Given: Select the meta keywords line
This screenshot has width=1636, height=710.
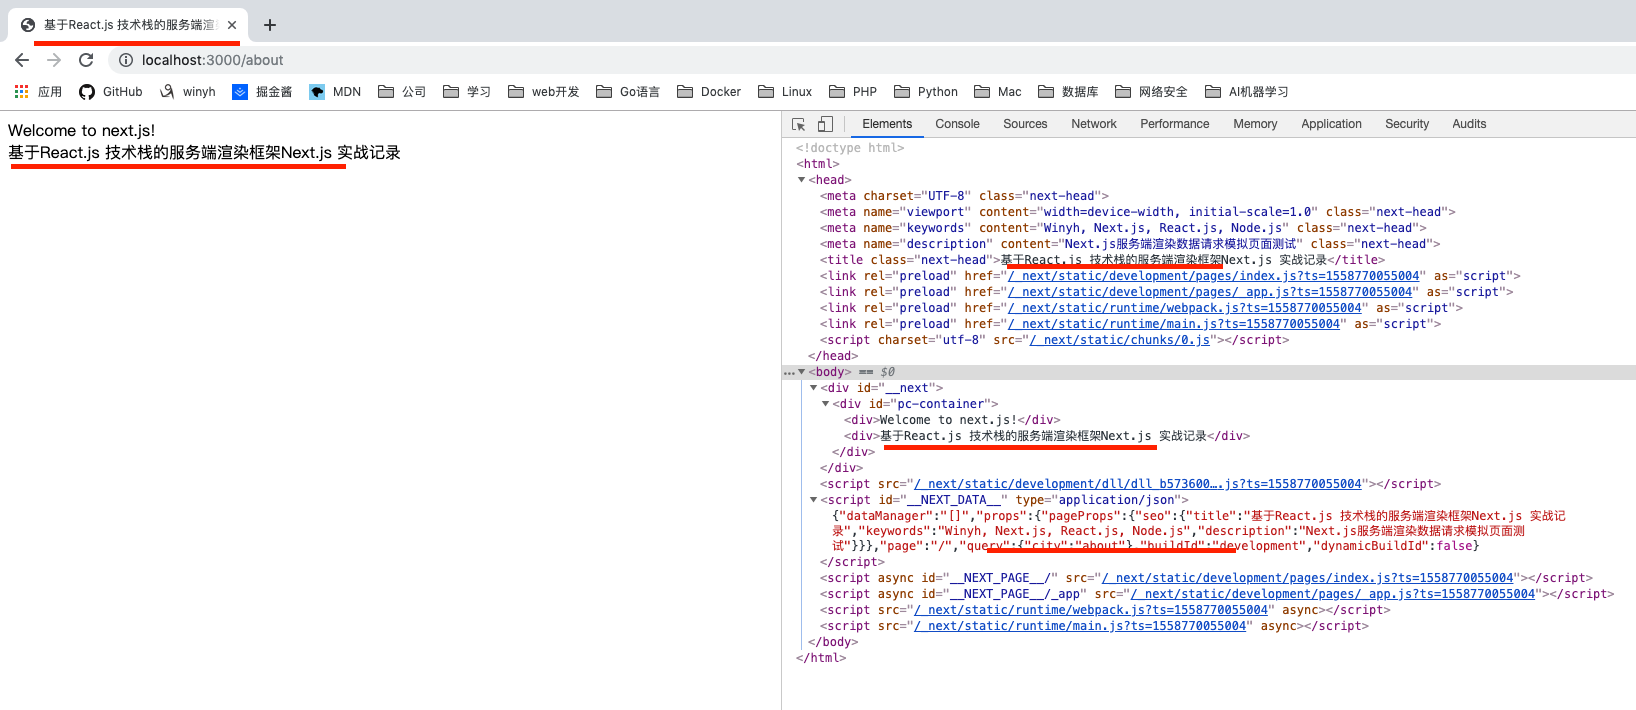Looking at the screenshot, I should tap(1123, 228).
